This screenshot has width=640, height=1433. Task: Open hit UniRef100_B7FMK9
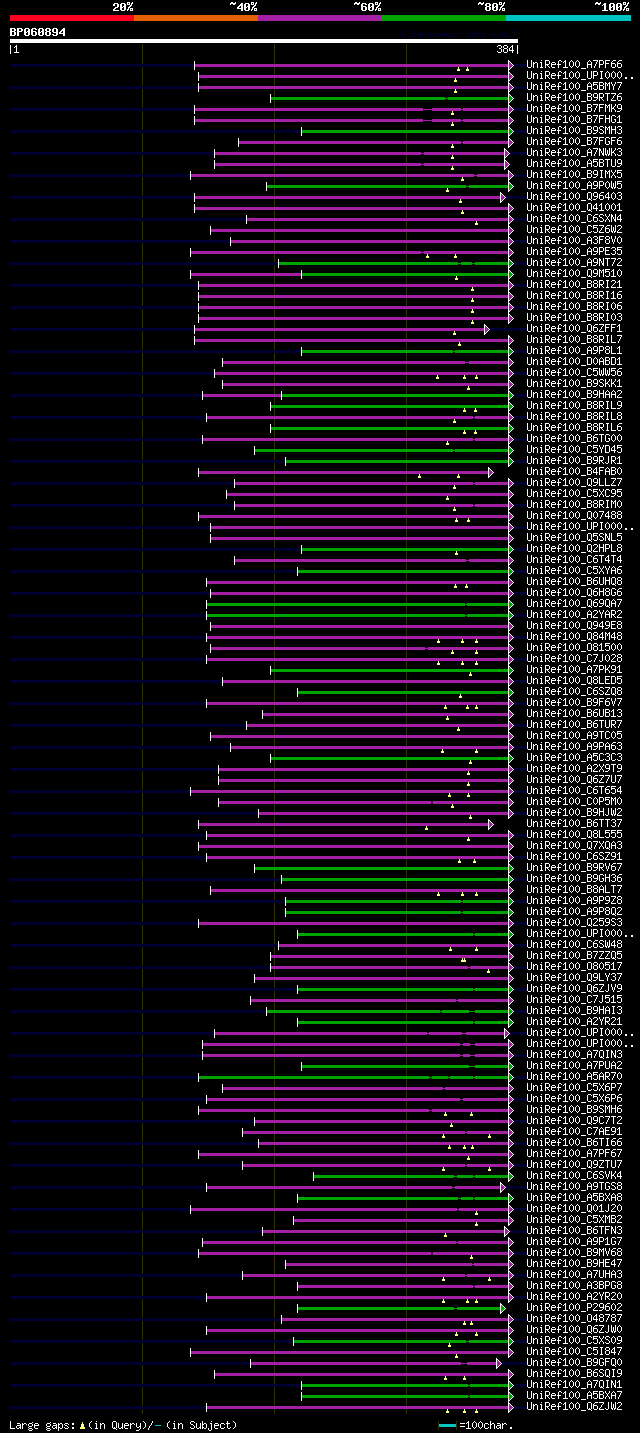[x=574, y=109]
